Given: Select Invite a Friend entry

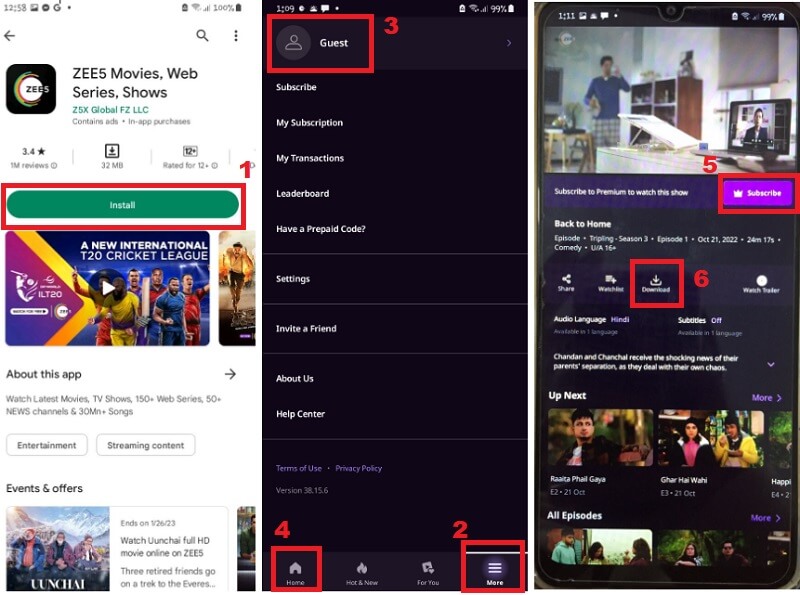Looking at the screenshot, I should tap(306, 329).
